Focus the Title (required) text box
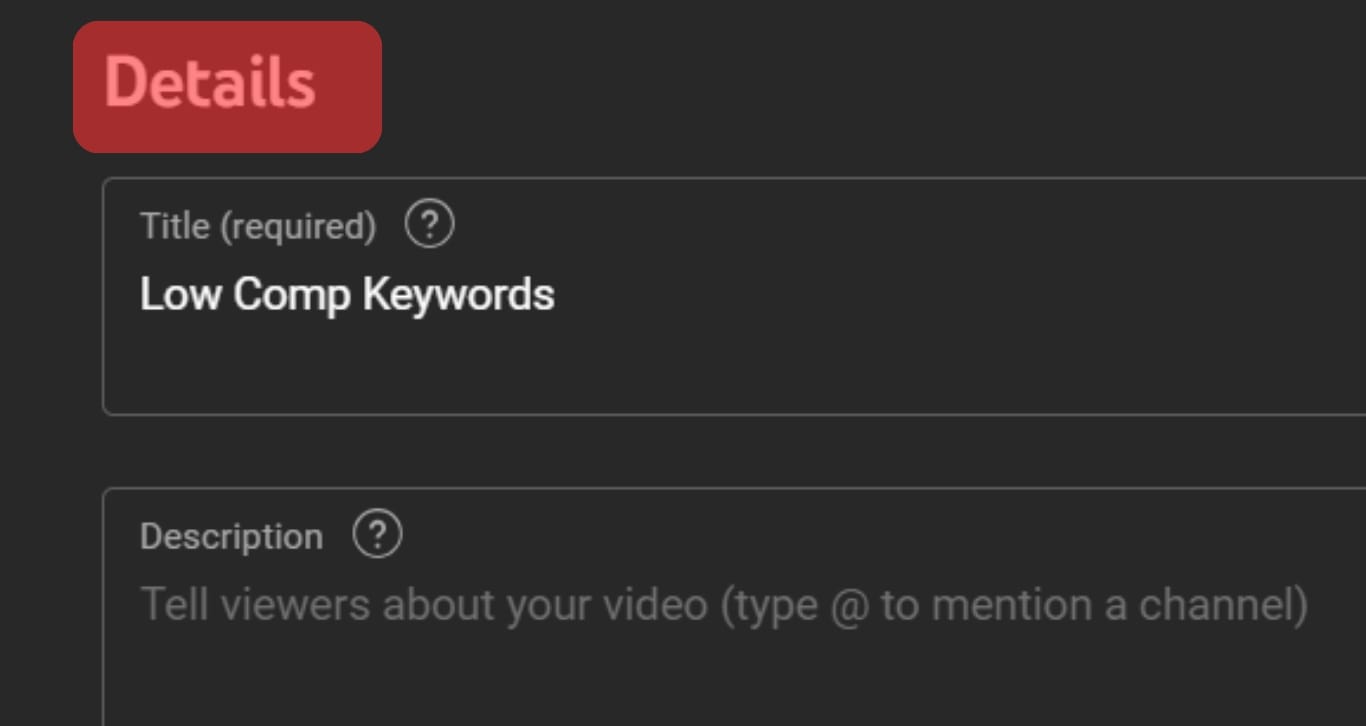The width and height of the screenshot is (1366, 726). coord(734,296)
